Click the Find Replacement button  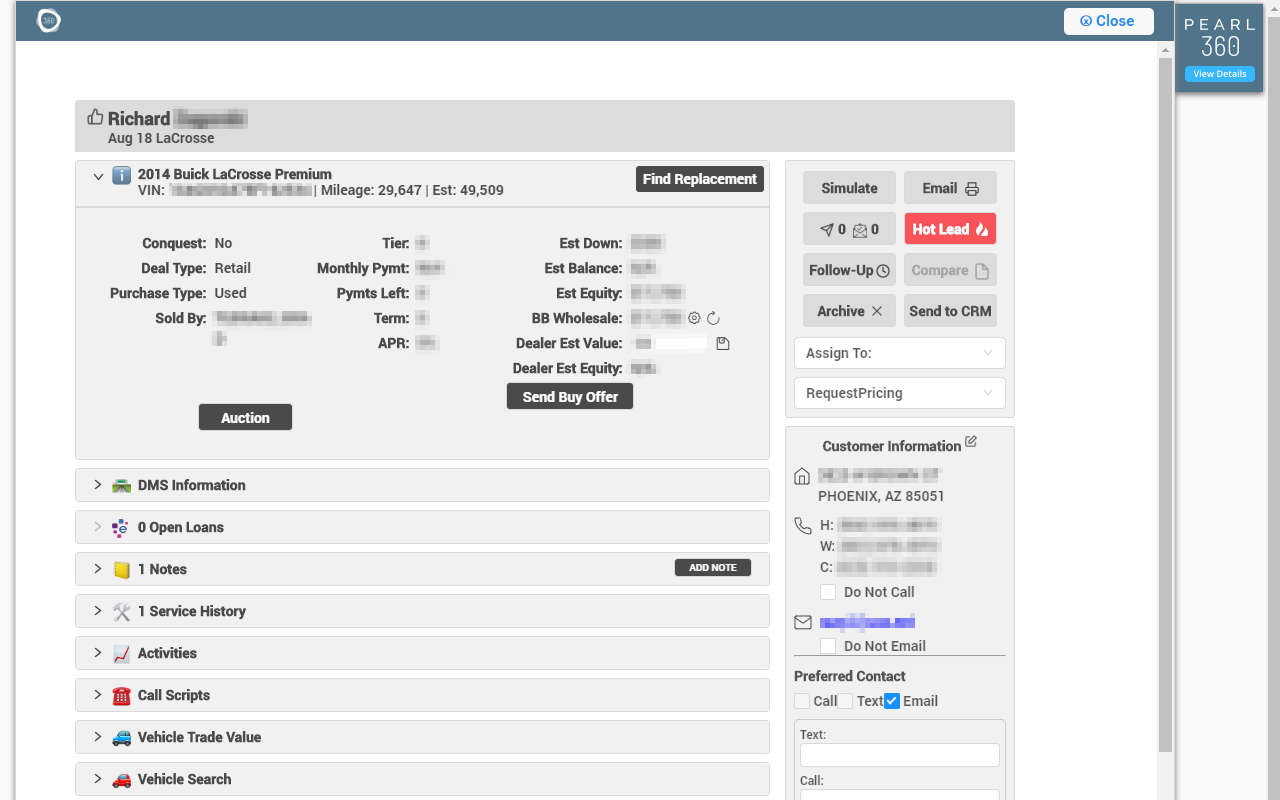[x=699, y=179]
